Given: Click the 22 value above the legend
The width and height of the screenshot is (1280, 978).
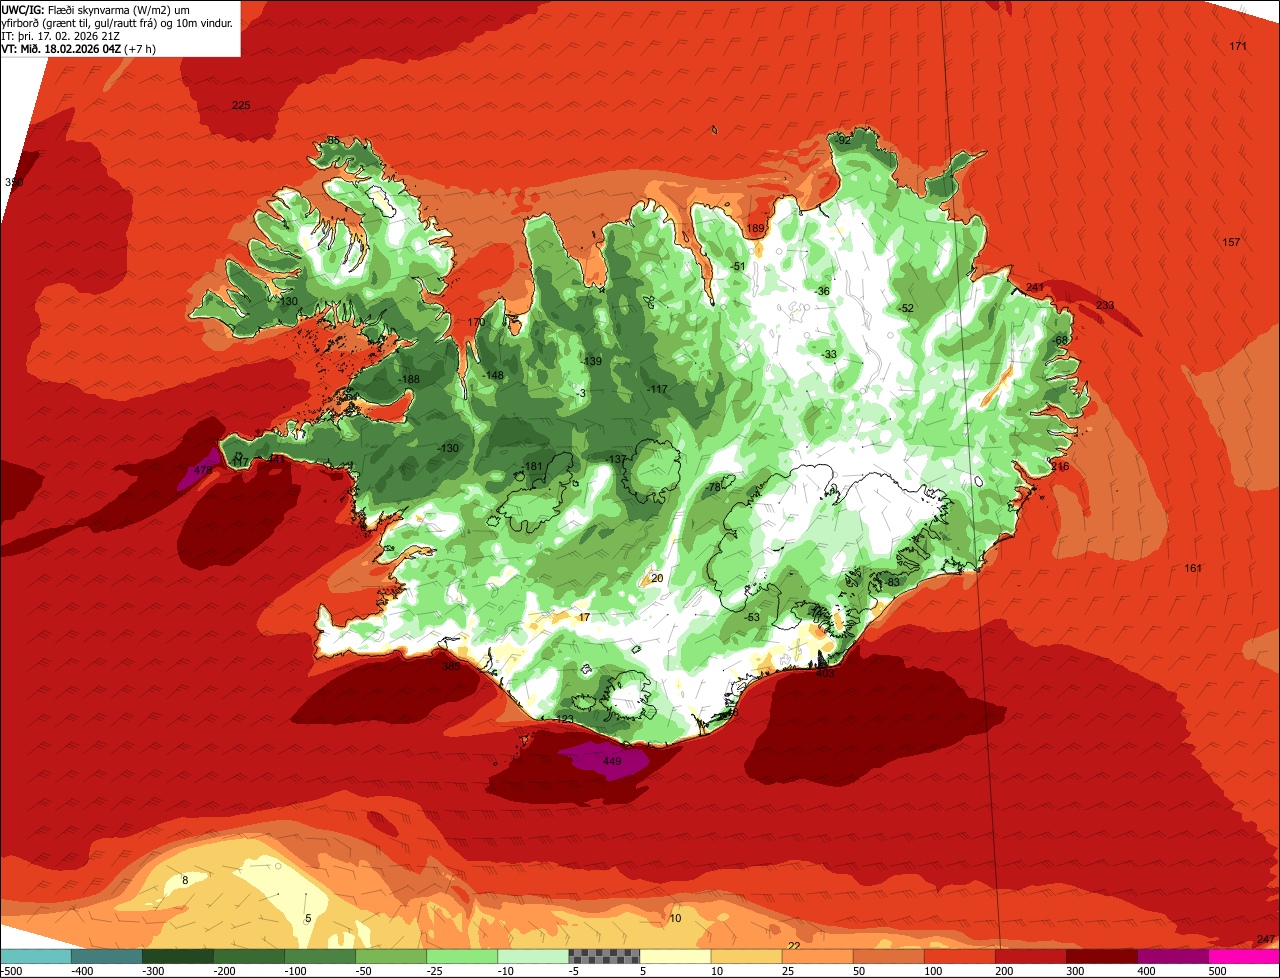Looking at the screenshot, I should (x=794, y=945).
